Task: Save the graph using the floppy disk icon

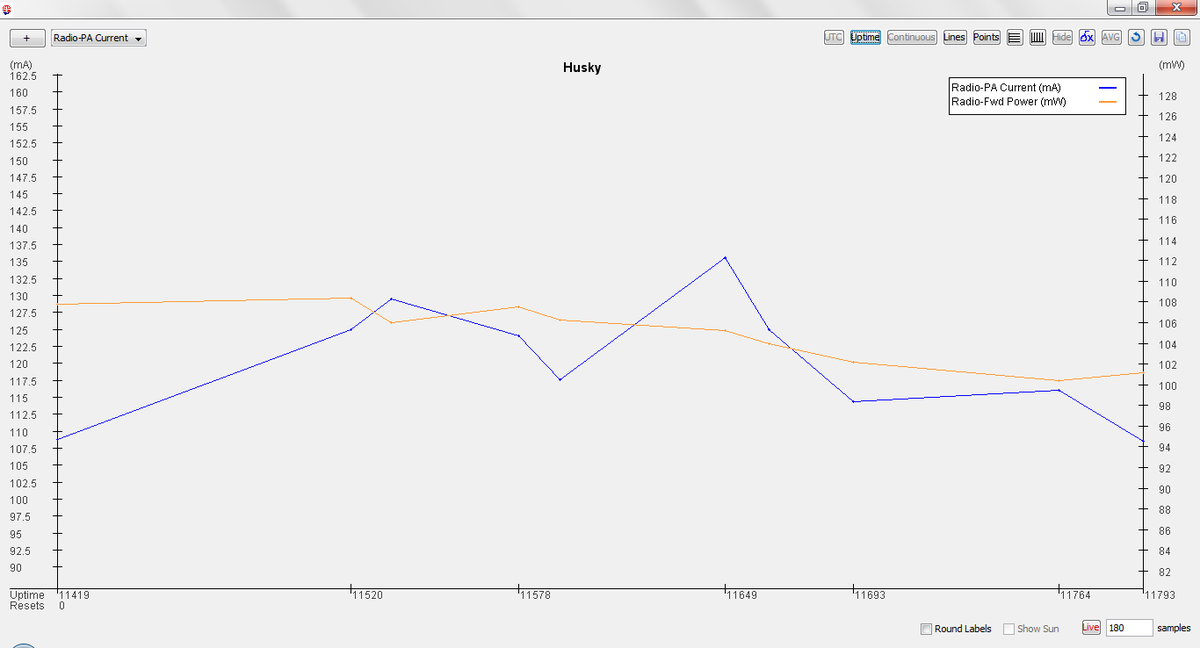Action: click(1160, 37)
